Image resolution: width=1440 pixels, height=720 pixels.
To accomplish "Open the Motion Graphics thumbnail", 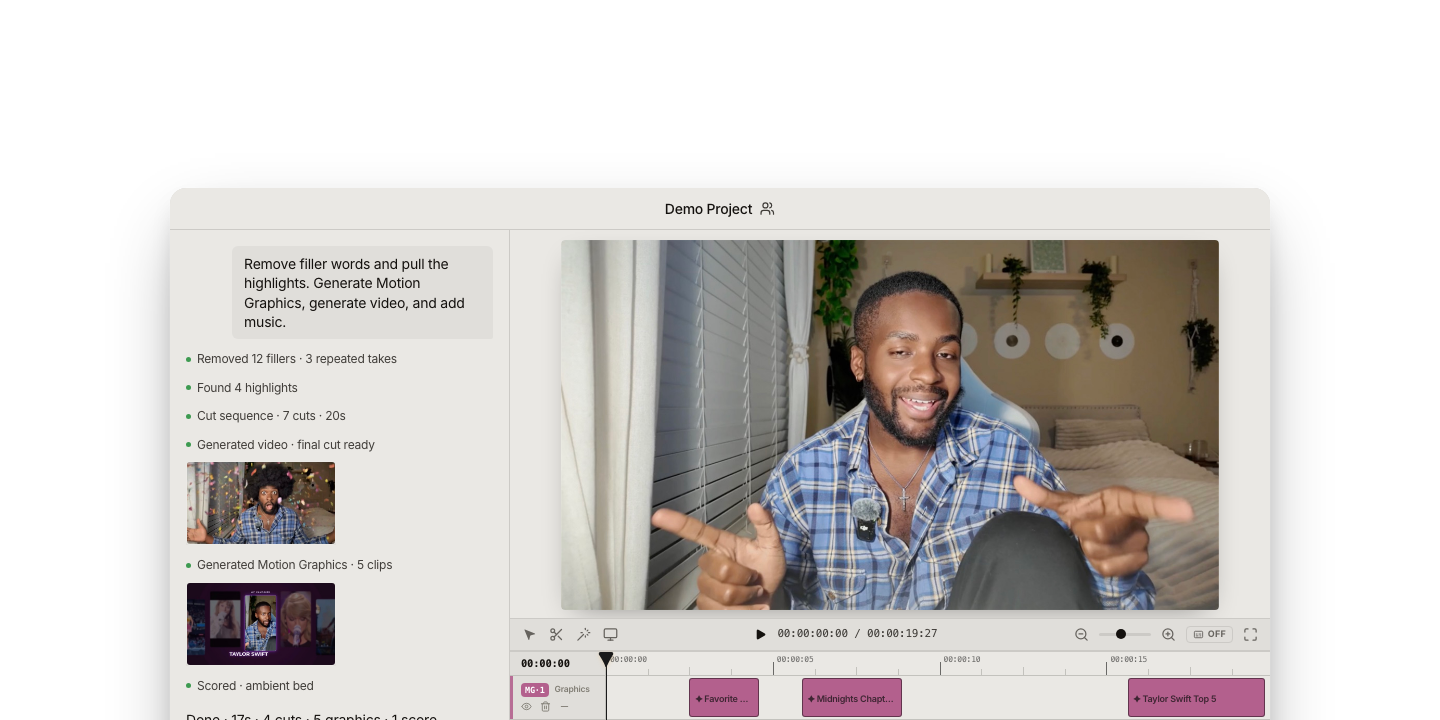I will click(261, 624).
